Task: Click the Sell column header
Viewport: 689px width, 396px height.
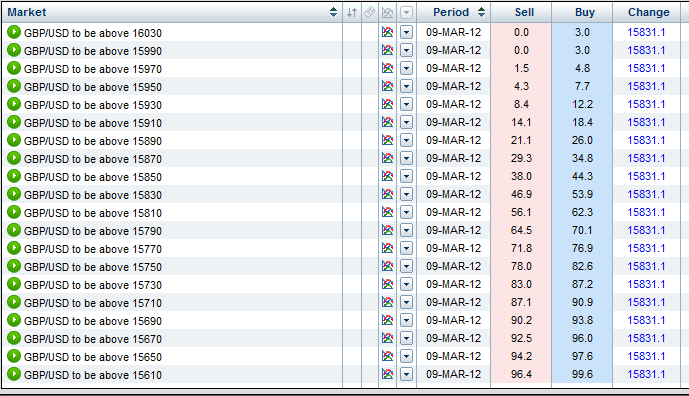Action: click(524, 12)
